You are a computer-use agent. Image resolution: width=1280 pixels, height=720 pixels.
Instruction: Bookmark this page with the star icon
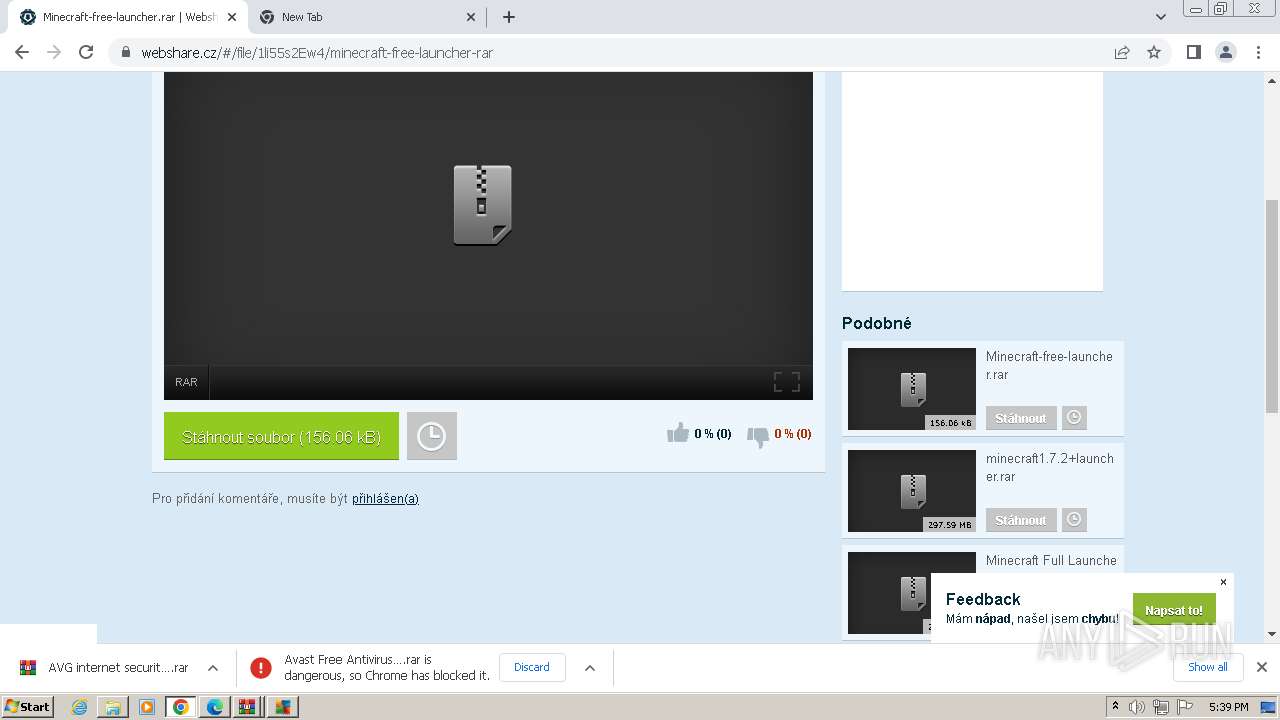pyautogui.click(x=1154, y=52)
